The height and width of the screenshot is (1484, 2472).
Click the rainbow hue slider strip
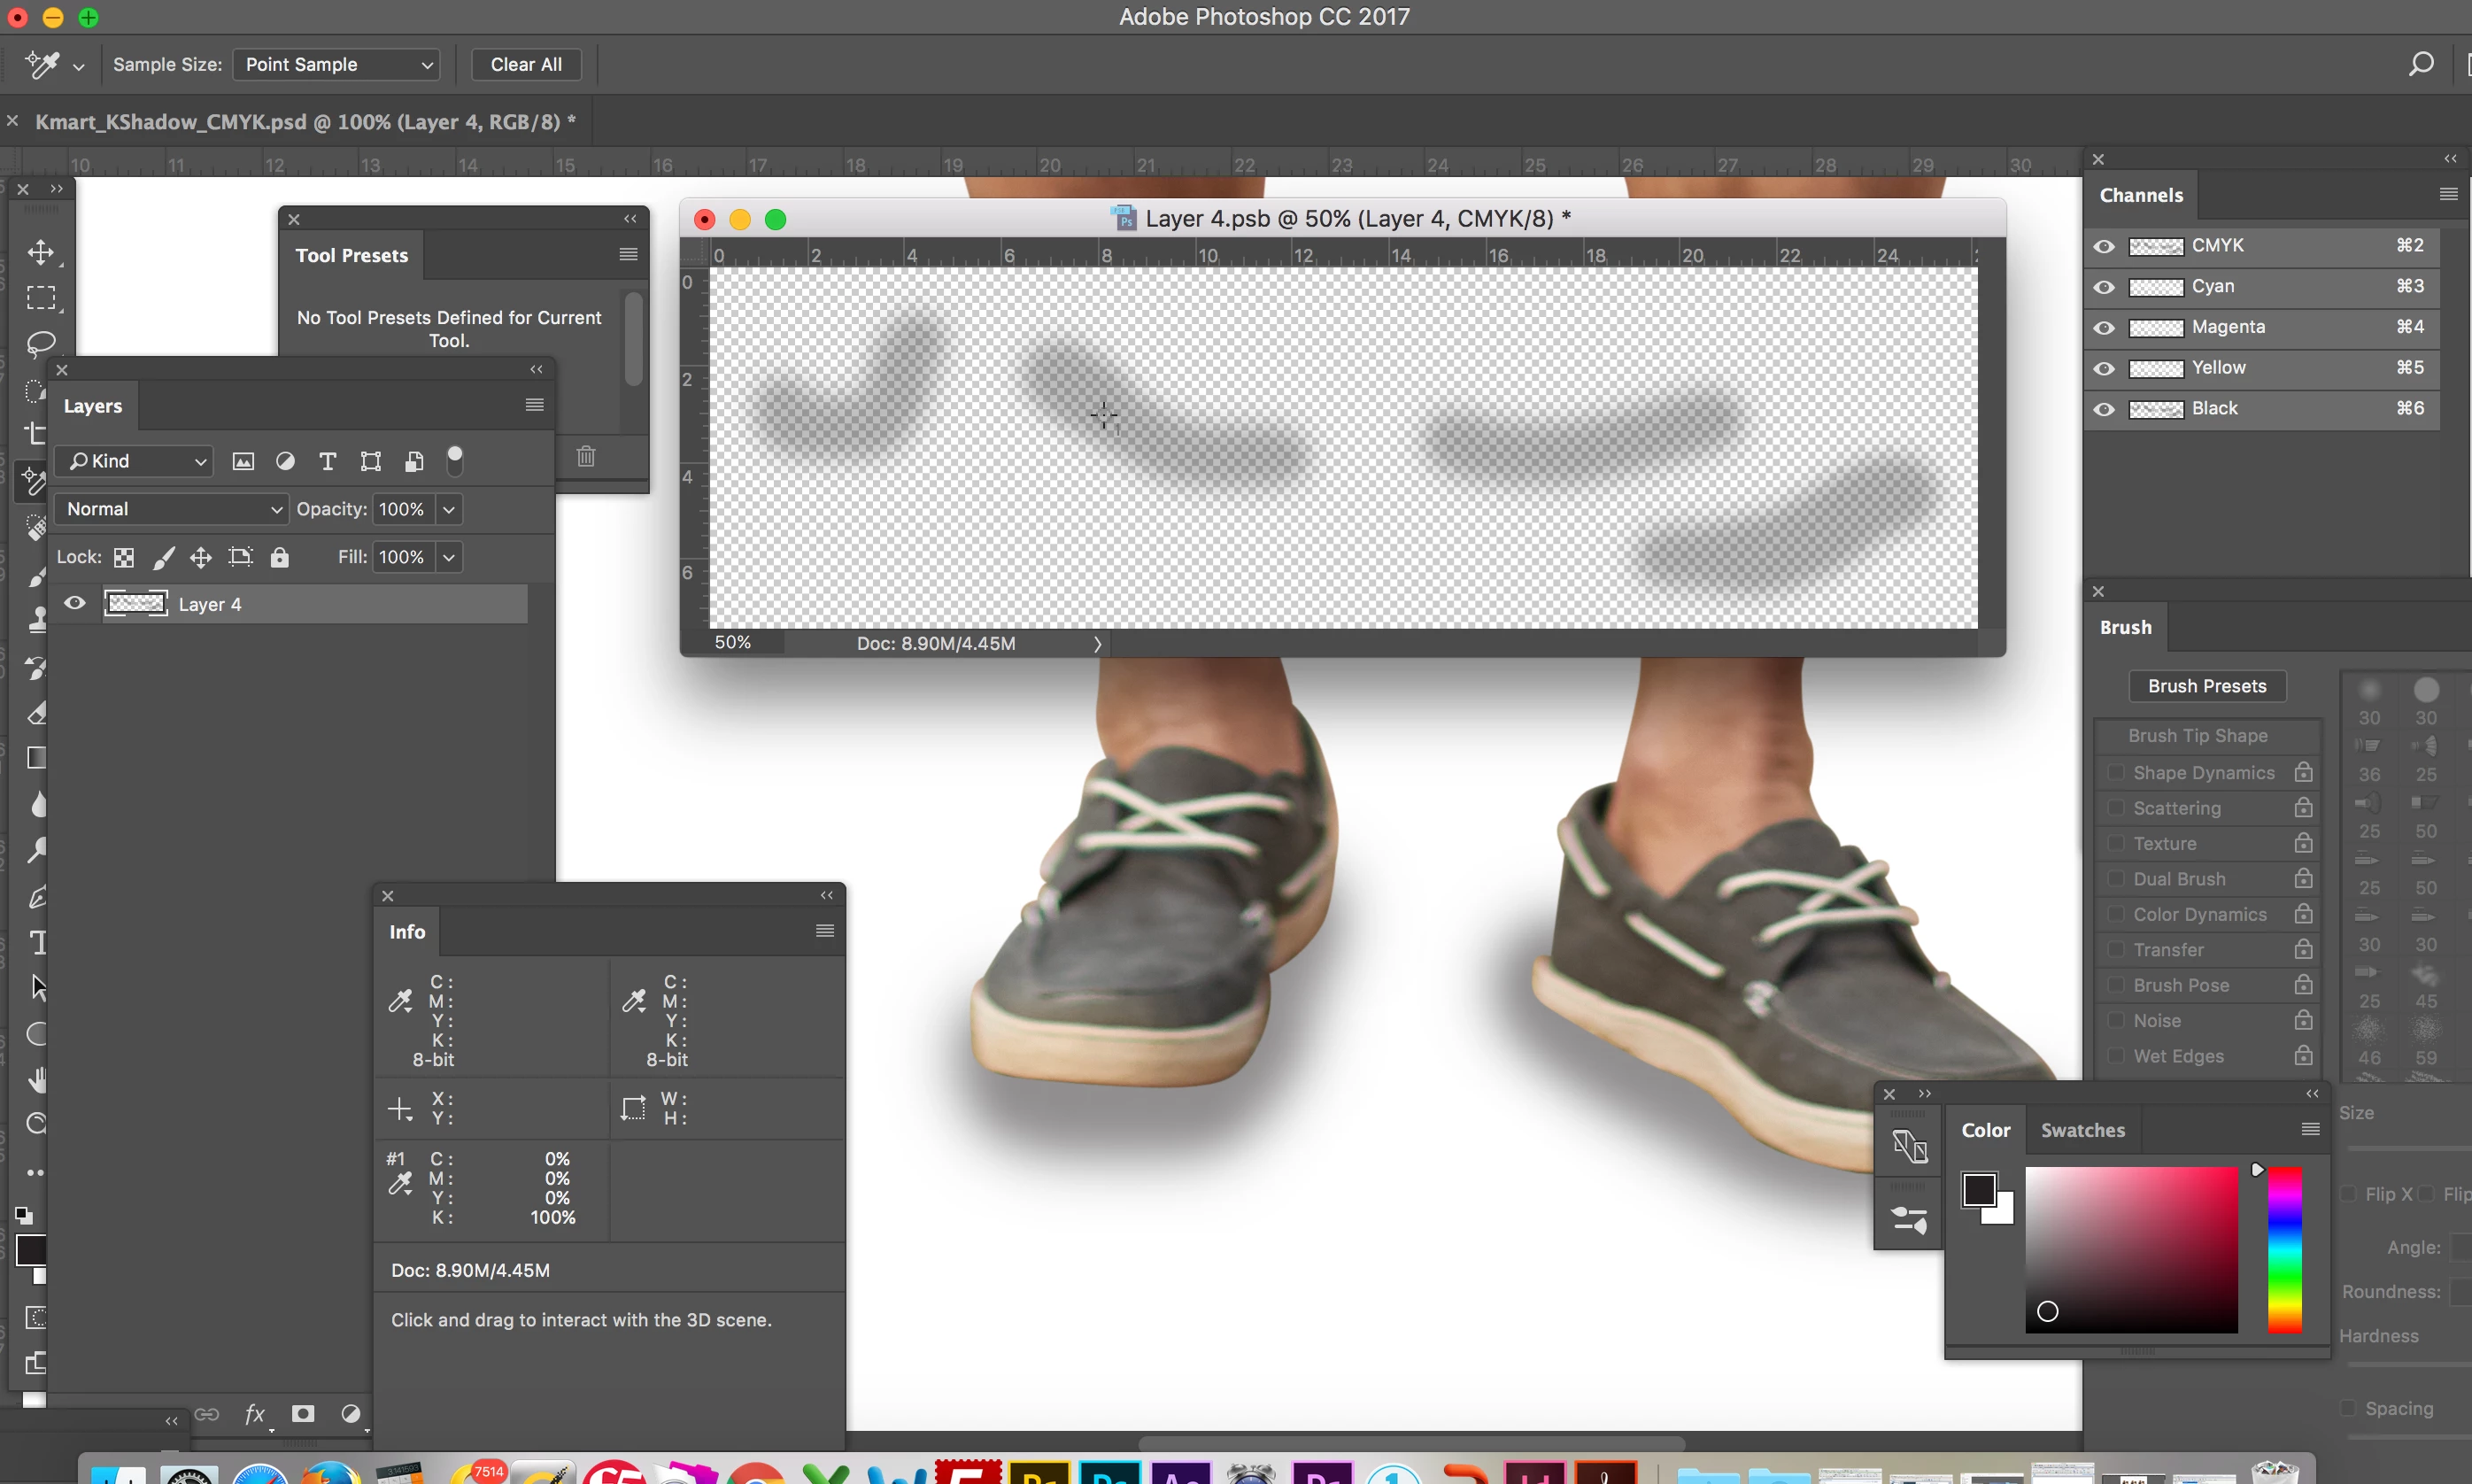[2284, 1250]
